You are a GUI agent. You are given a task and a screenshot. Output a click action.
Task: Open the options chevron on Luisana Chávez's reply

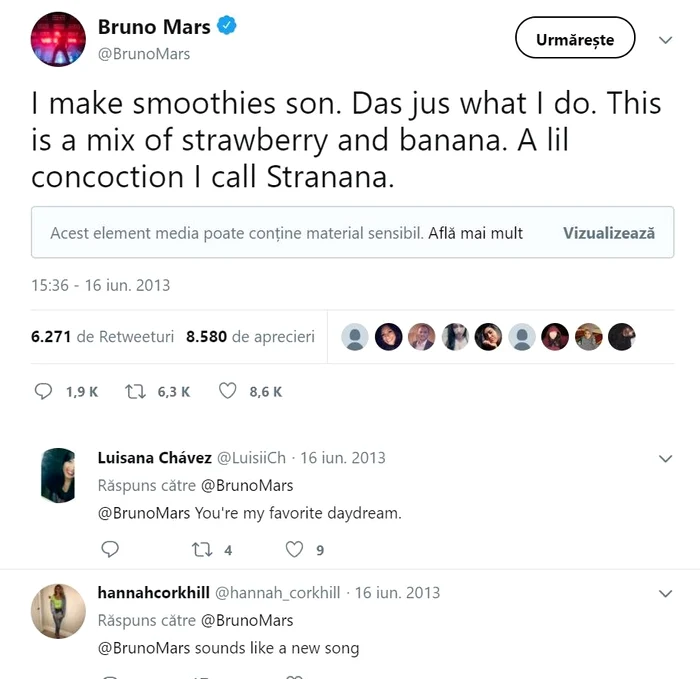[666, 458]
